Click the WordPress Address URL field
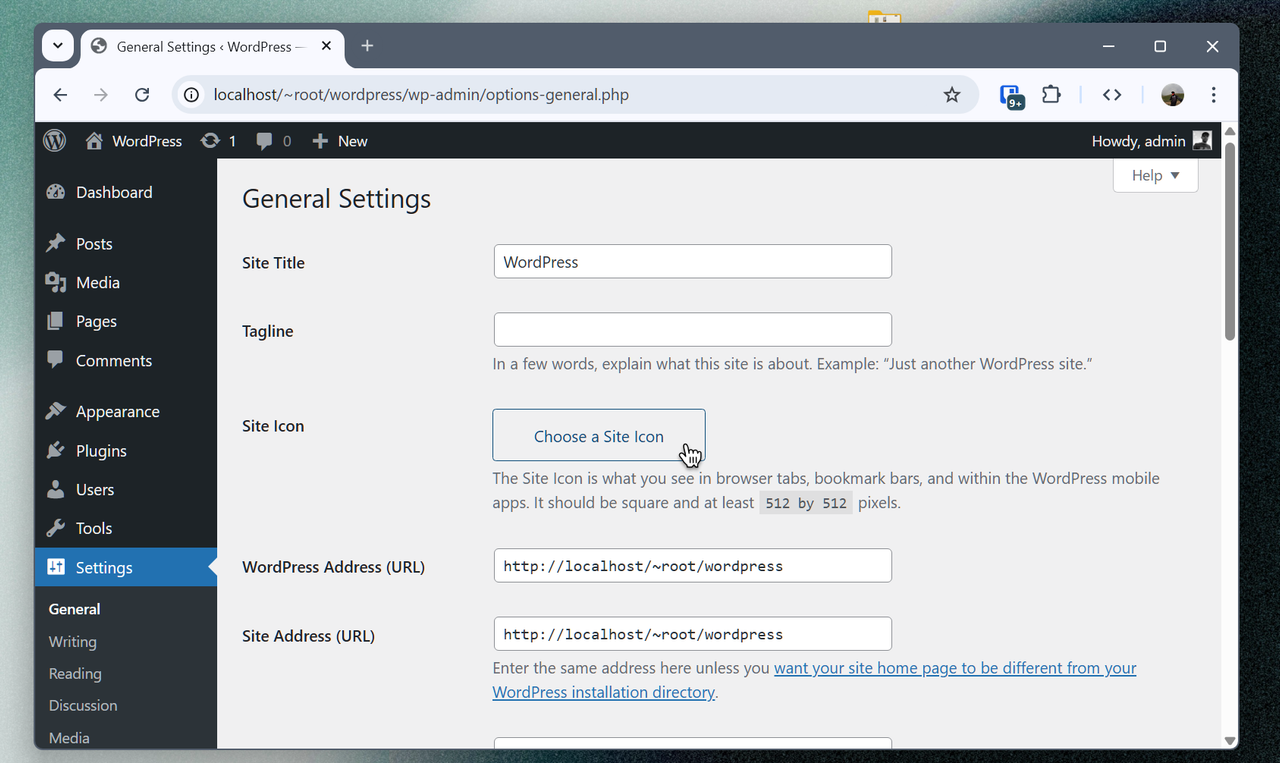This screenshot has width=1280, height=763. (x=692, y=566)
